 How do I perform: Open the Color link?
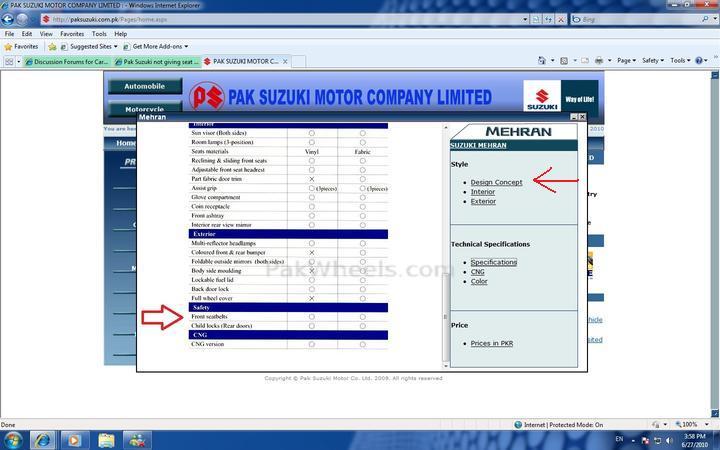(479, 281)
